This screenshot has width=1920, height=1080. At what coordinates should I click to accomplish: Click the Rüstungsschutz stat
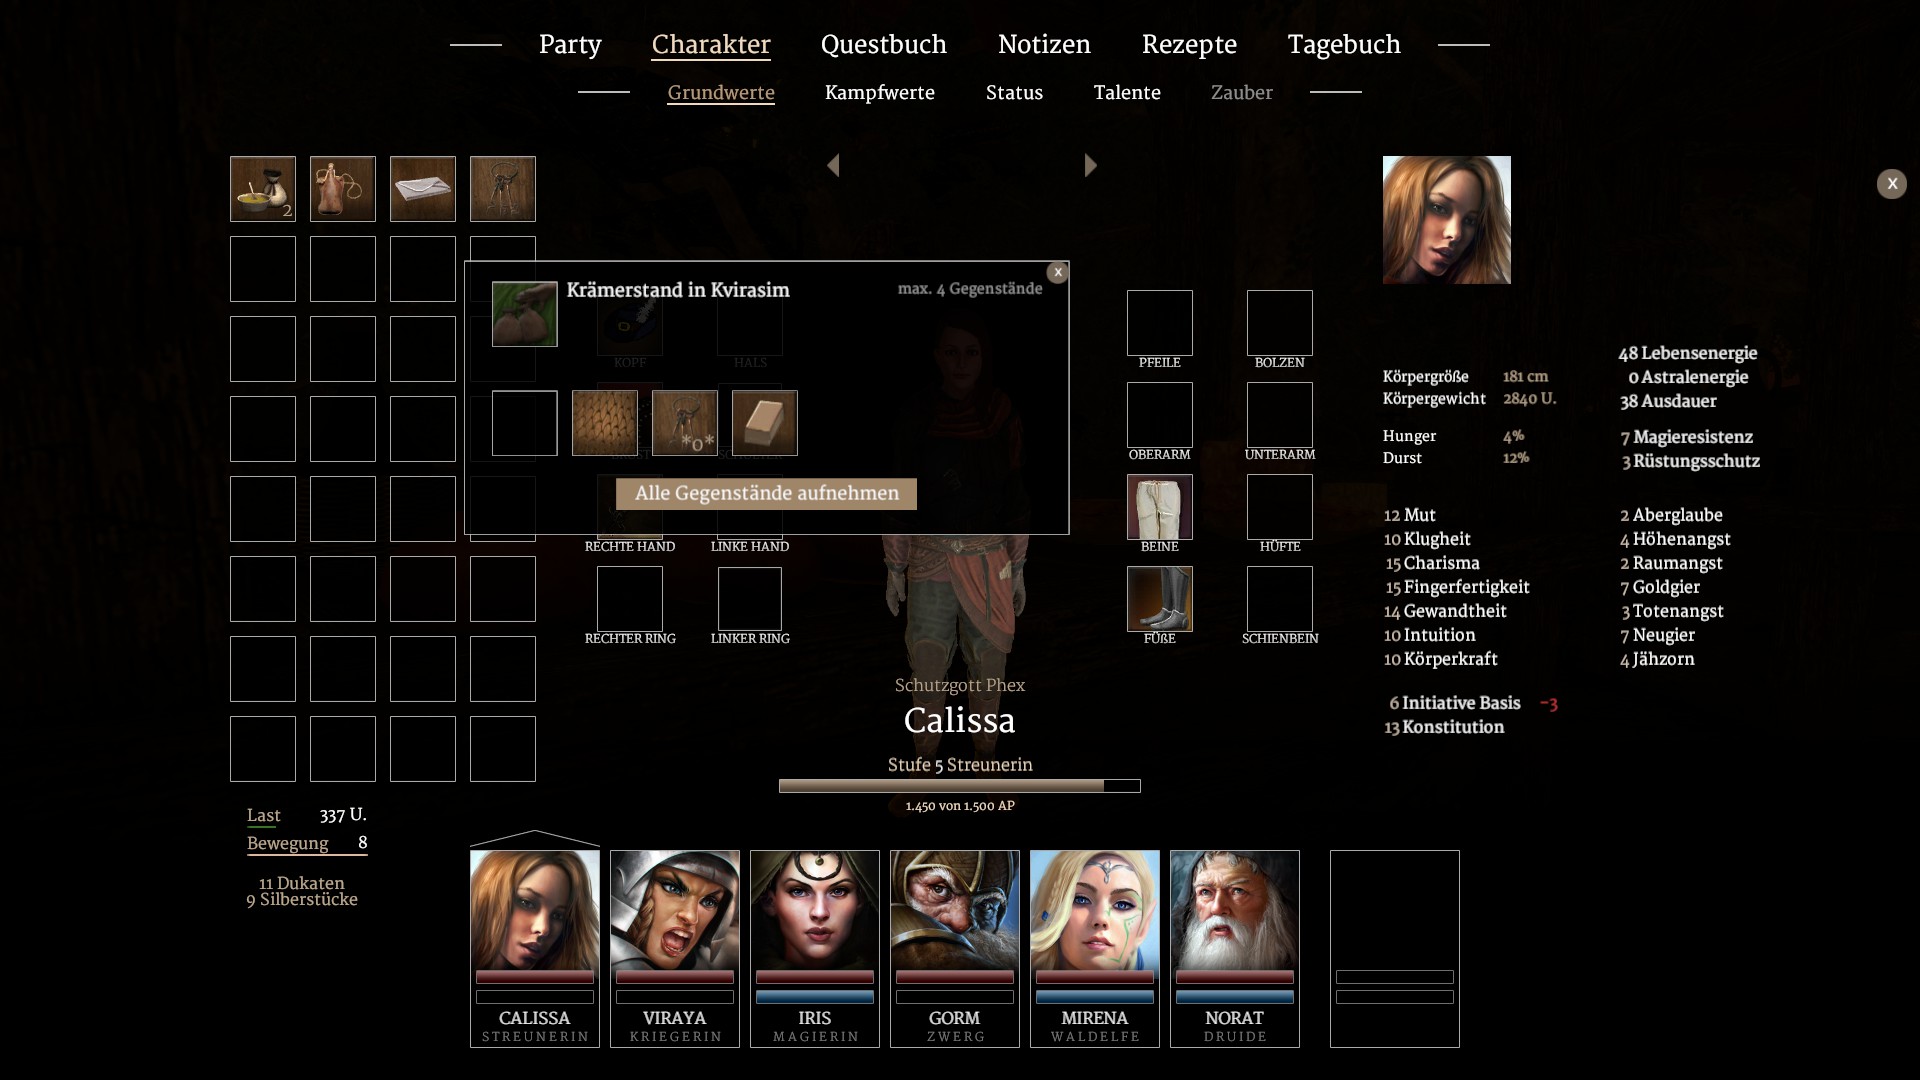coord(1691,461)
